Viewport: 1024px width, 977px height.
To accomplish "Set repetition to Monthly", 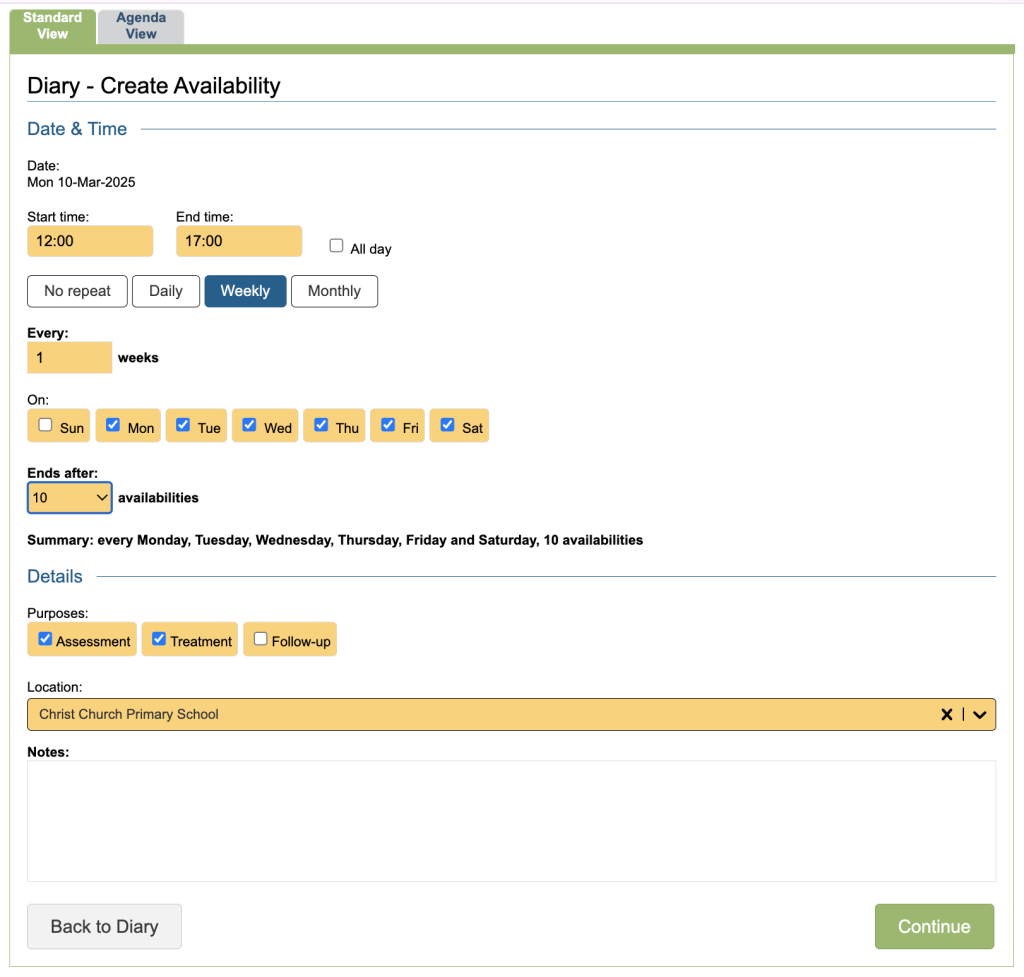I will click(x=334, y=291).
